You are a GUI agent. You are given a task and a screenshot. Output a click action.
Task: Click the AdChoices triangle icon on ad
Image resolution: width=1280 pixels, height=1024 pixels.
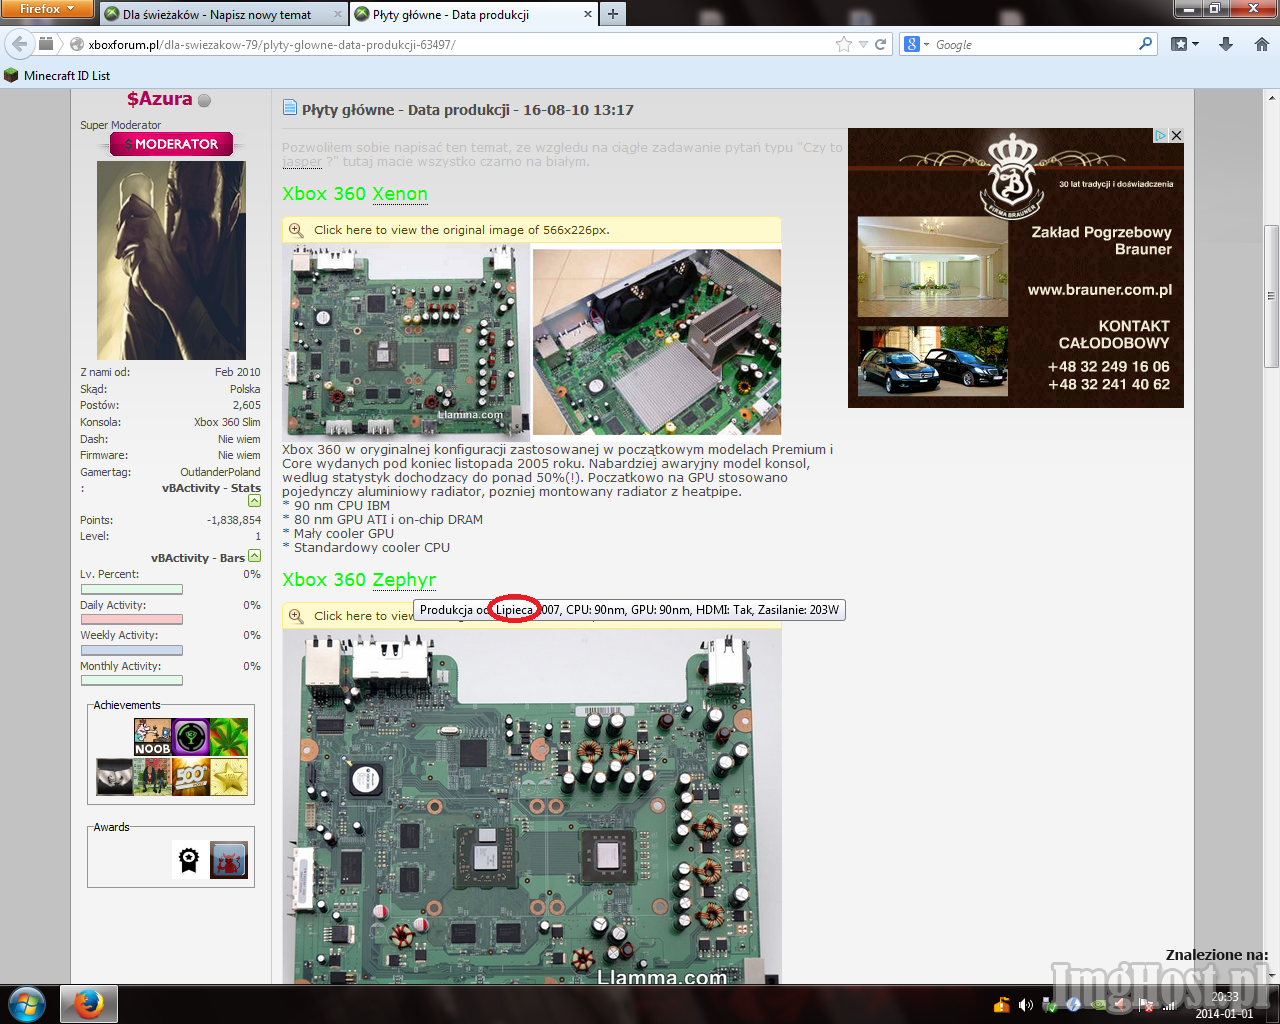tap(1161, 135)
